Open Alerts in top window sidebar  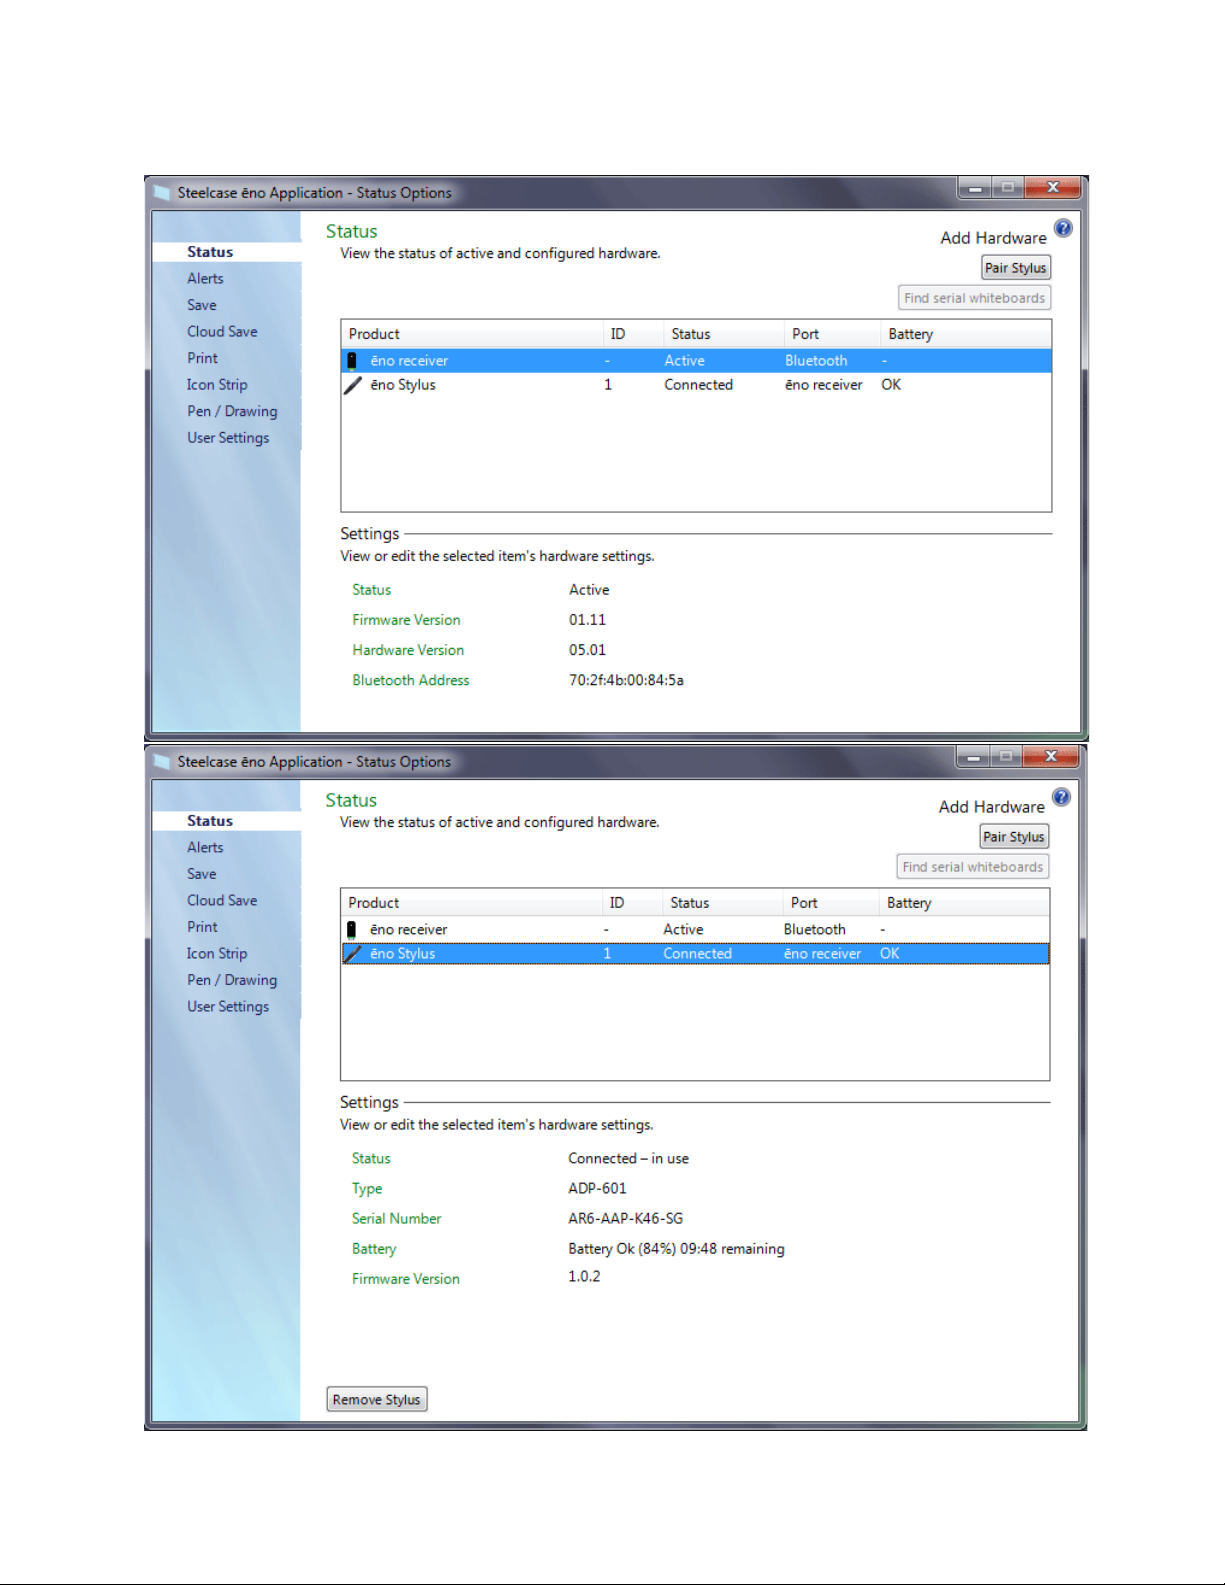pos(205,278)
